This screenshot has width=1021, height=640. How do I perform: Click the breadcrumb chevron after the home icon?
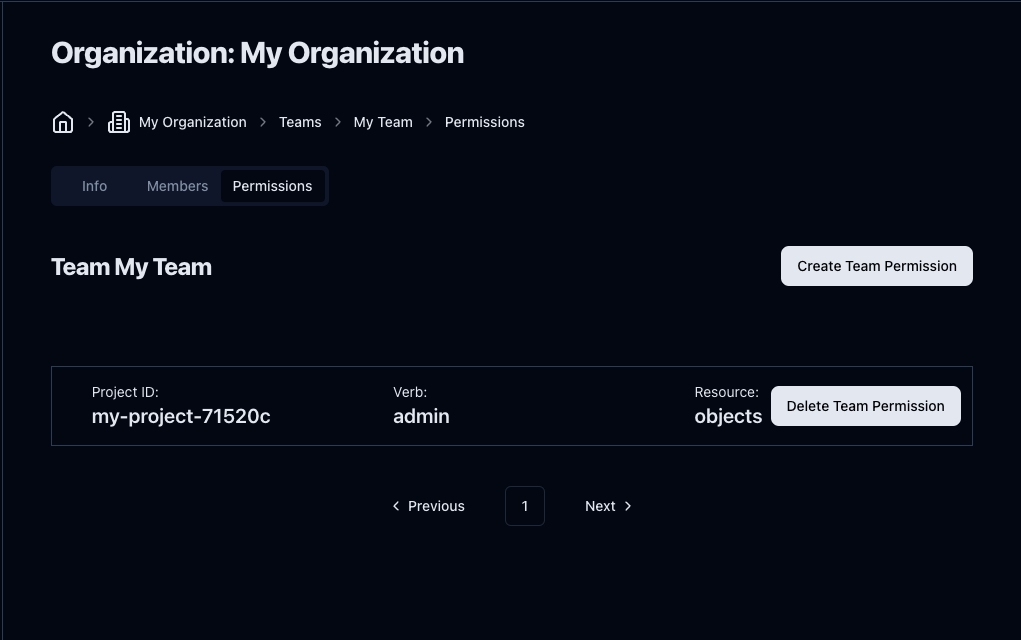pos(91,122)
